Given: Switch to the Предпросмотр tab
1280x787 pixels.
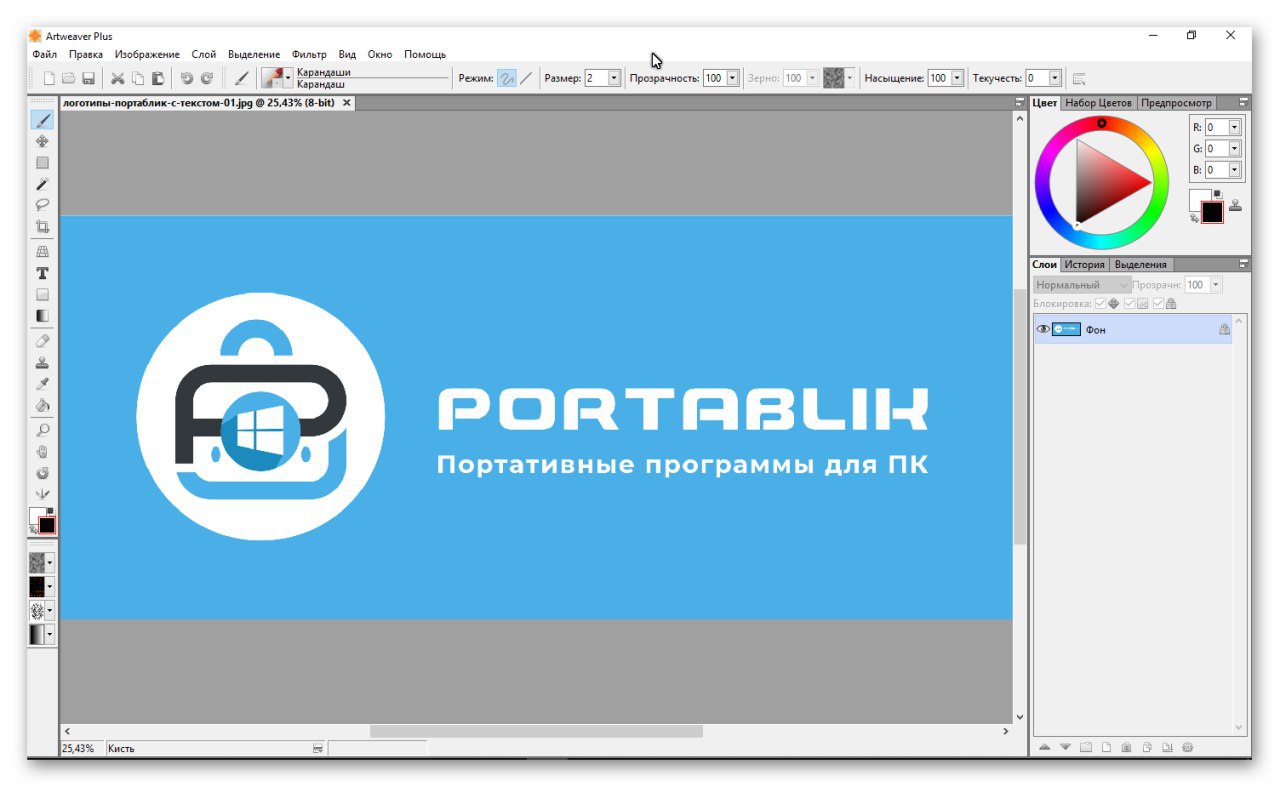Looking at the screenshot, I should click(1176, 103).
